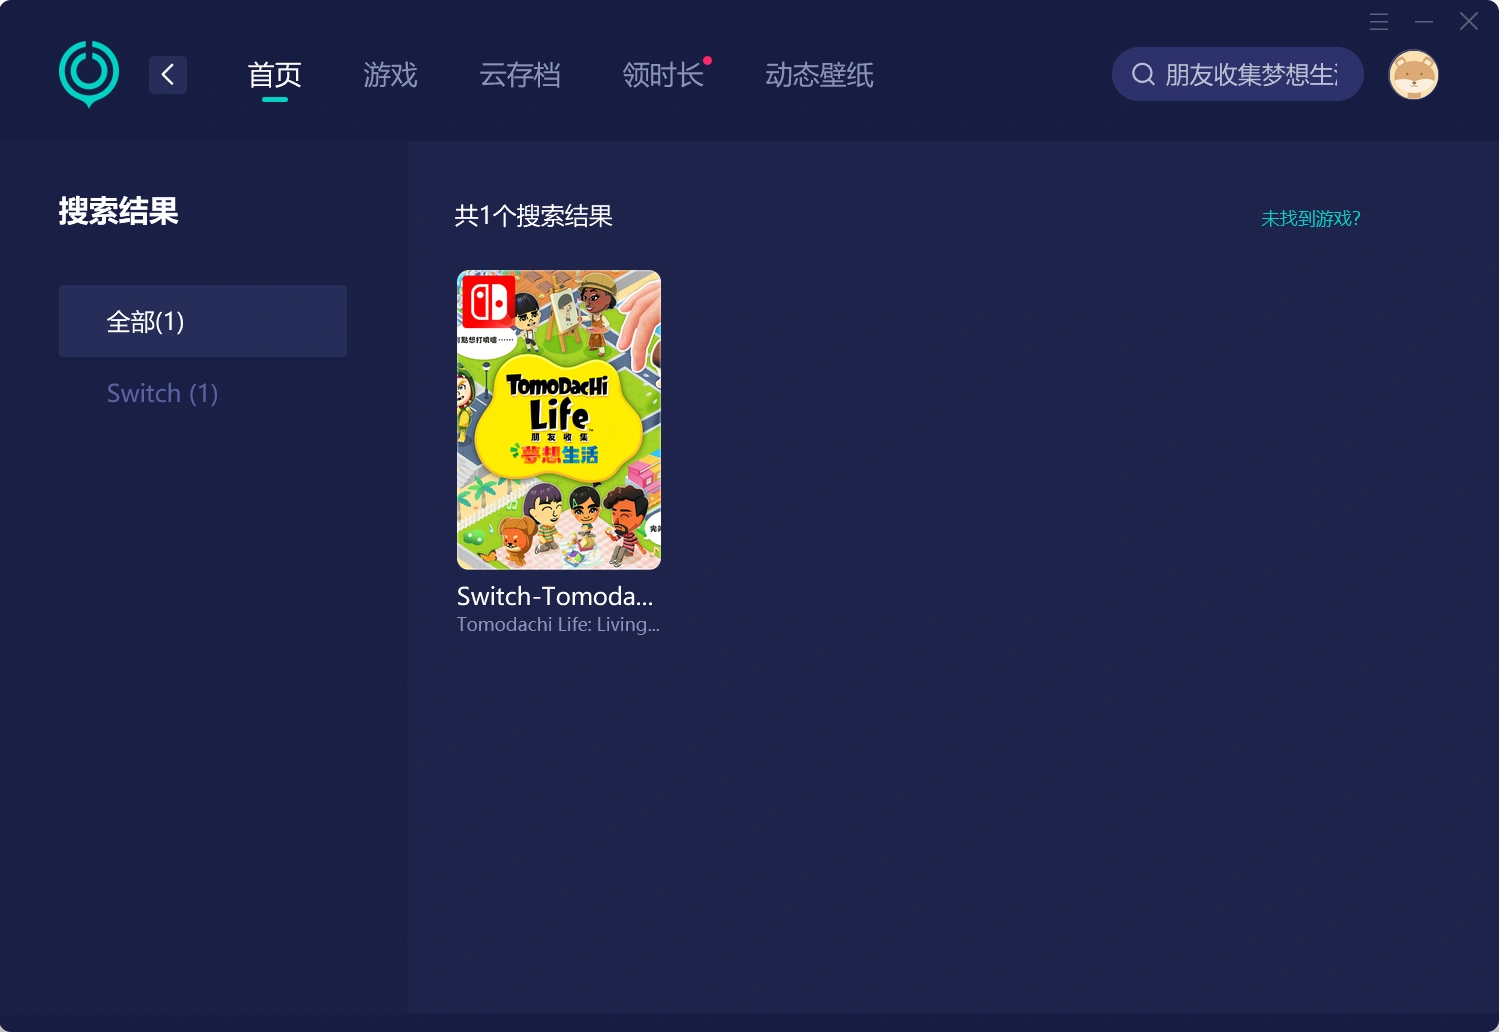Viewport: 1499px width, 1032px height.
Task: Click the search box with 朋友收集梦想生活
Action: (1238, 74)
